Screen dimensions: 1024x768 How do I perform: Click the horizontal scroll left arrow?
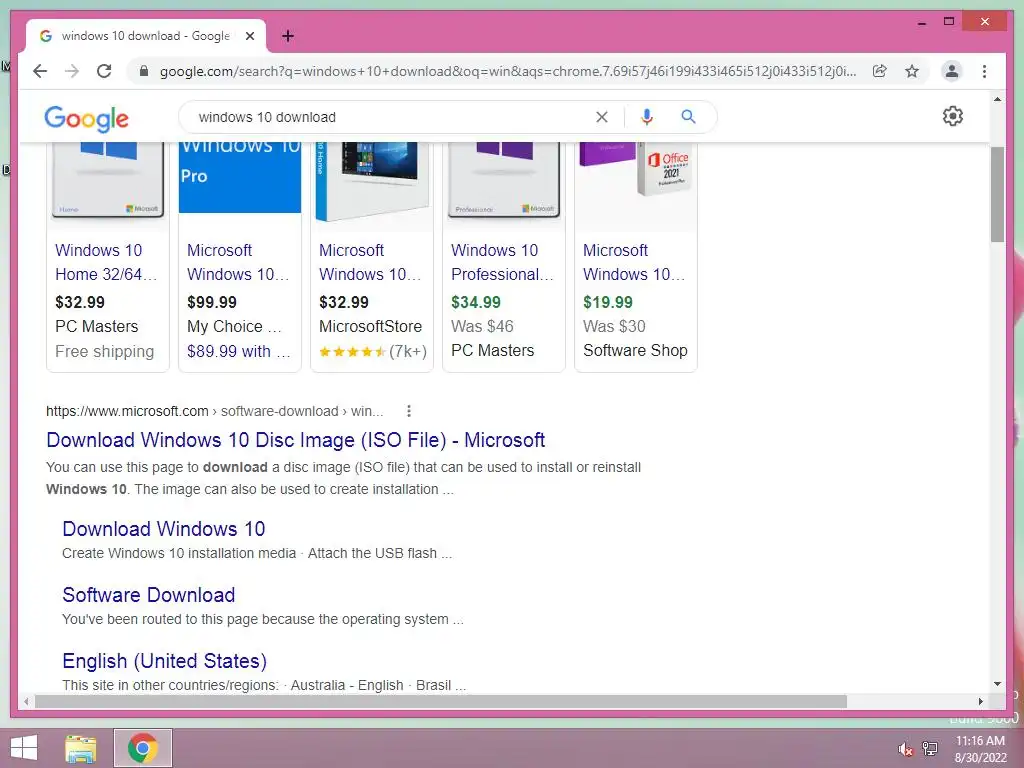(26, 701)
